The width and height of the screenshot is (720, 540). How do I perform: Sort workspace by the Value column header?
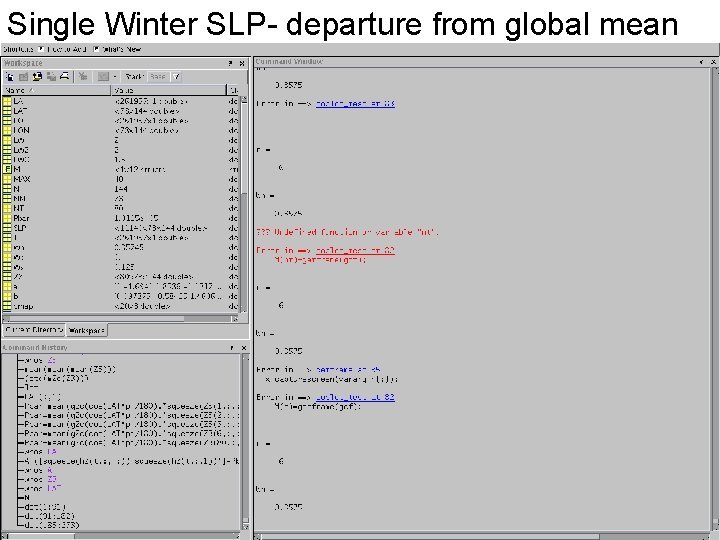pyautogui.click(x=169, y=90)
